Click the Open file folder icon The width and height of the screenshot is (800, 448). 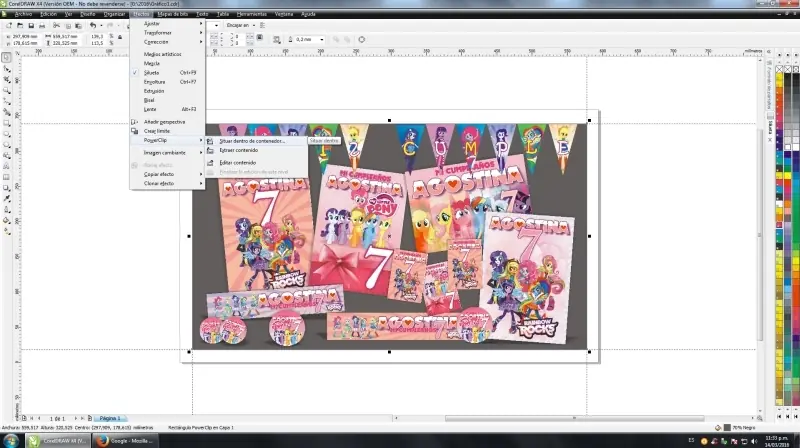coord(20,25)
